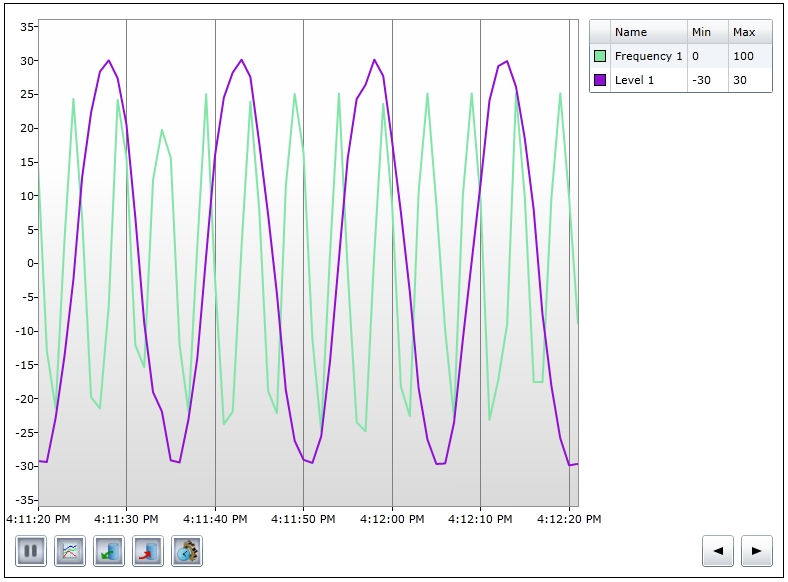788x582 pixels.
Task: Click the Frequency 1 Max value 100
Action: coord(749,56)
